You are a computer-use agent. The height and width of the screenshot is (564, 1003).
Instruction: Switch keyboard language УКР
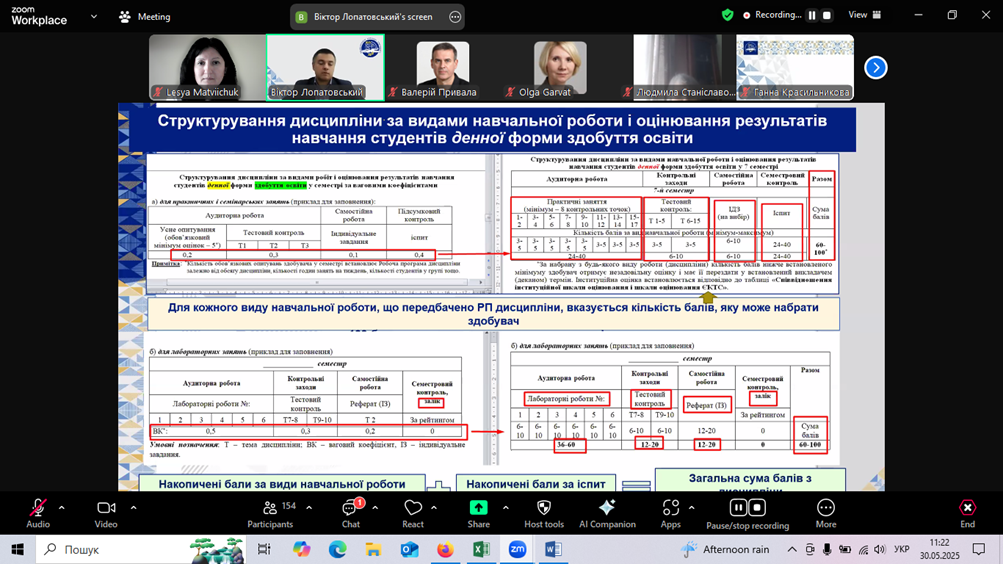tap(902, 549)
